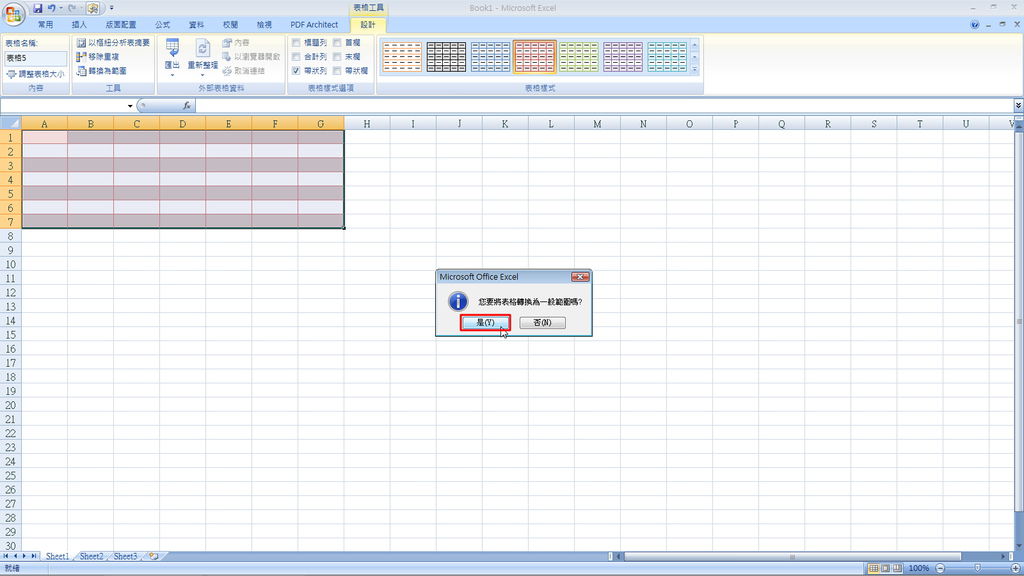
Task: Click inside the formula bar input
Action: [604, 106]
